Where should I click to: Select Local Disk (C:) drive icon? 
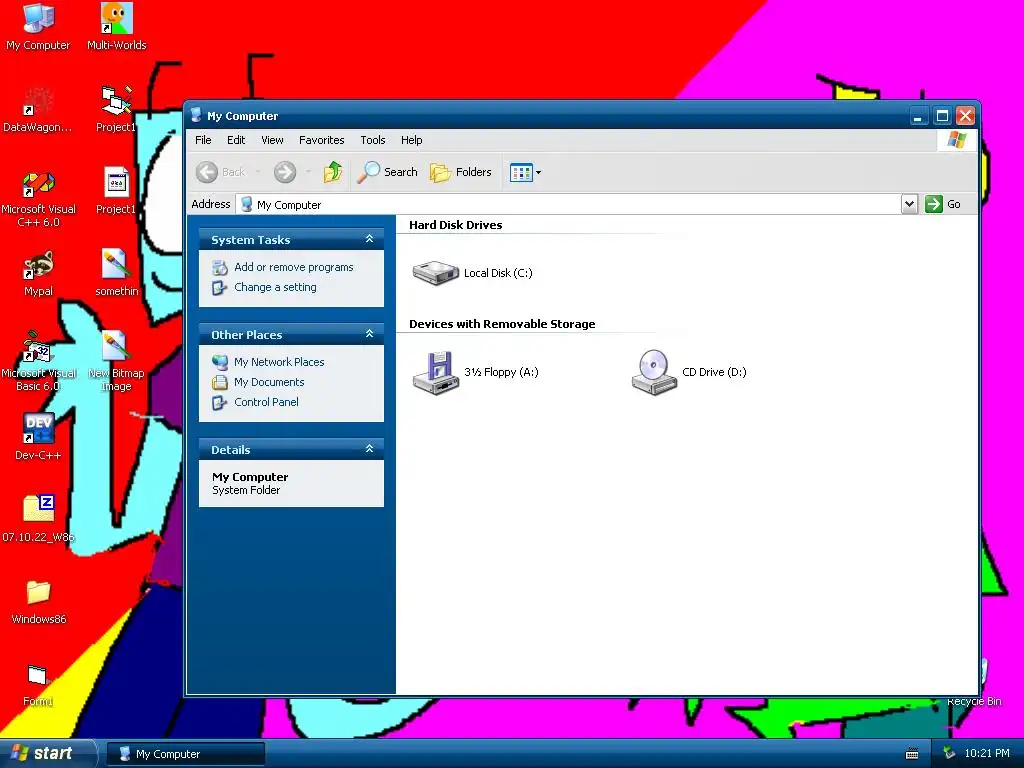(436, 273)
